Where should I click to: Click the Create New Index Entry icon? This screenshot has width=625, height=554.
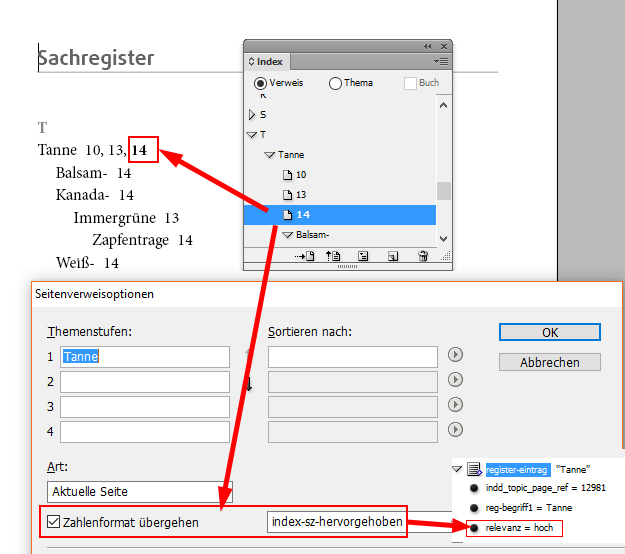click(x=393, y=257)
